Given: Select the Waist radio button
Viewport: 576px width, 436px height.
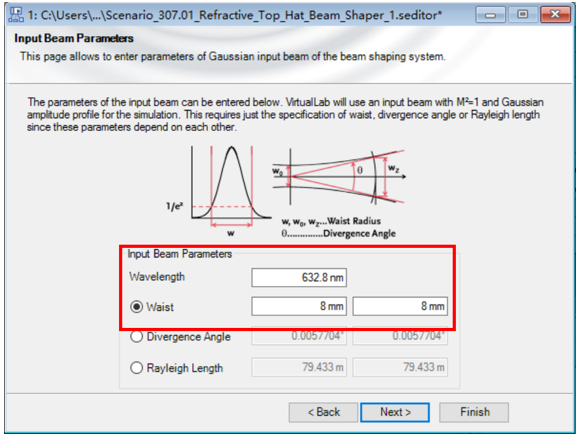Looking at the screenshot, I should [x=136, y=306].
